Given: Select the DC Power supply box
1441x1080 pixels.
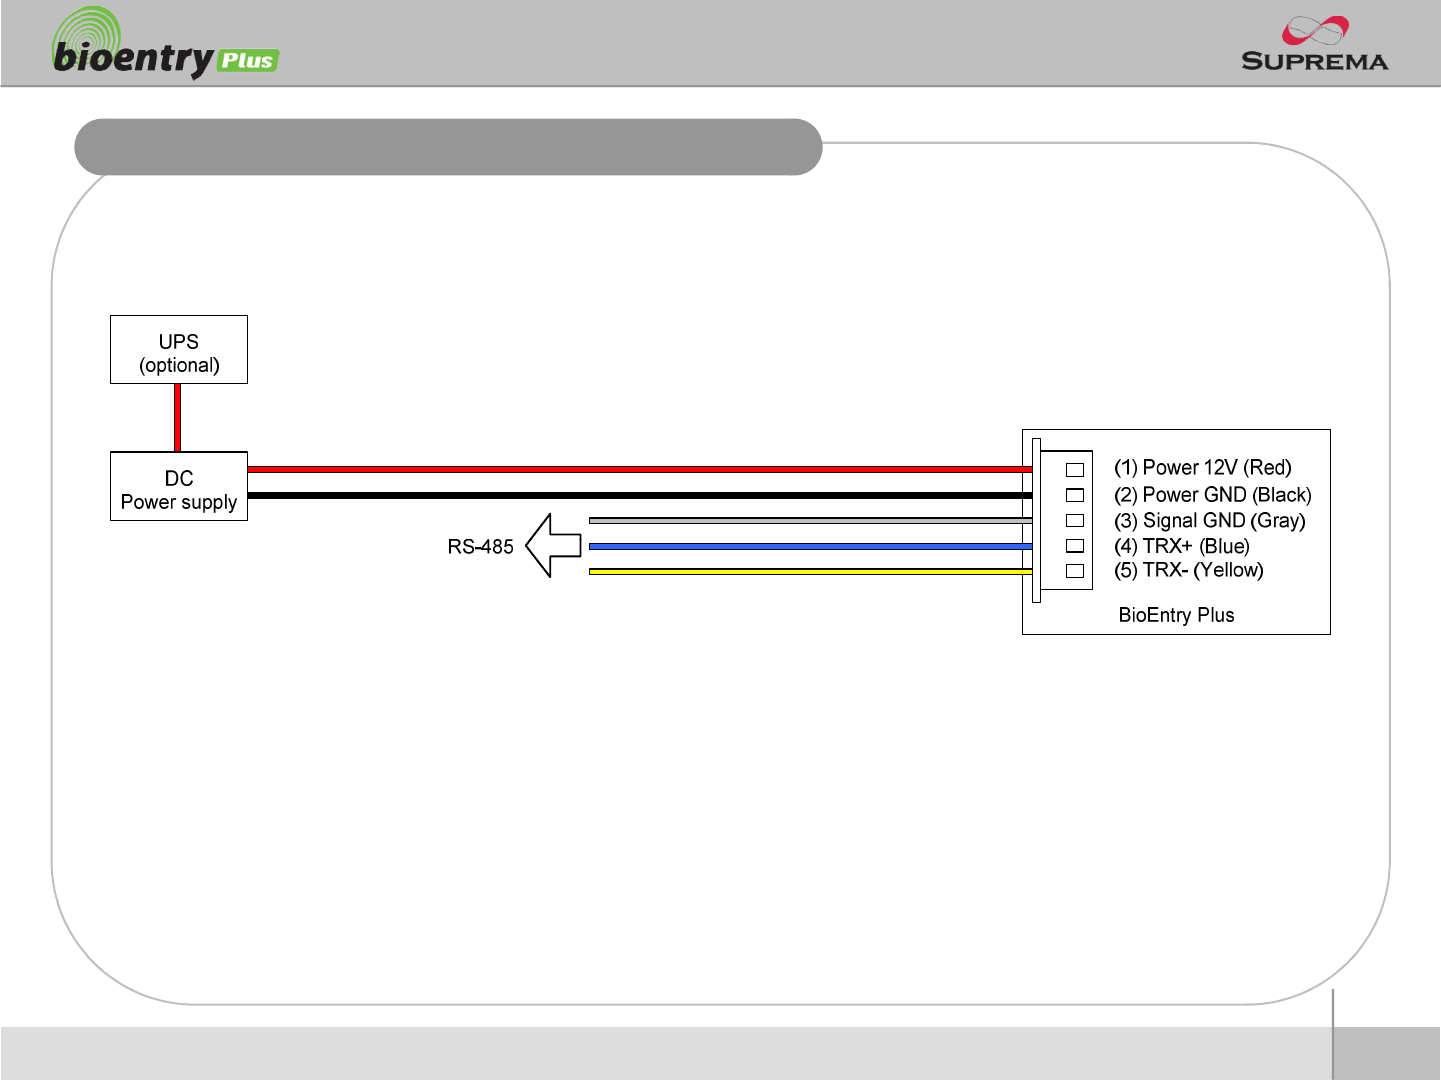Looking at the screenshot, I should coord(179,486).
